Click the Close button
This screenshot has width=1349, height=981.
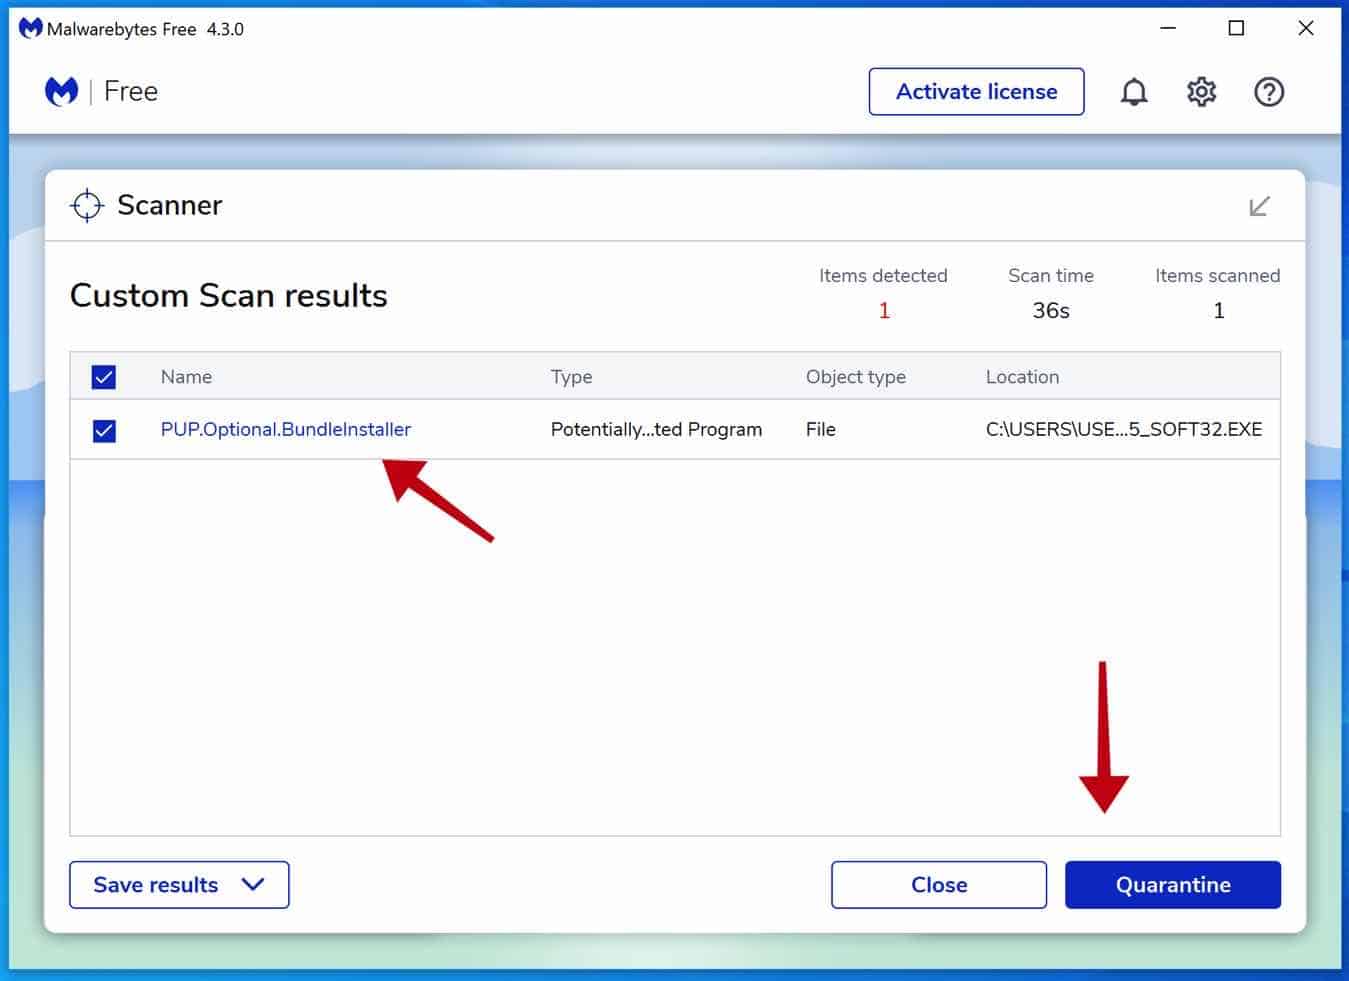tap(938, 885)
